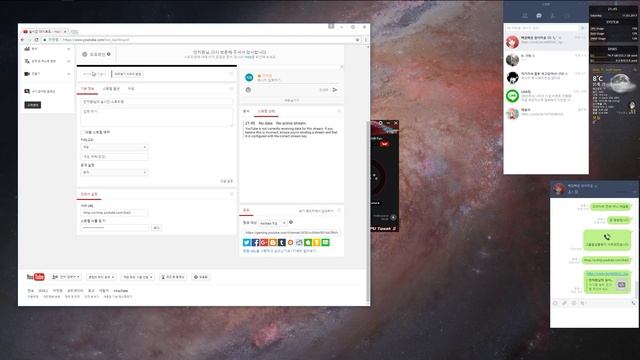640x360 pixels.
Task: Select the stream status tab
Action: [x=266, y=111]
